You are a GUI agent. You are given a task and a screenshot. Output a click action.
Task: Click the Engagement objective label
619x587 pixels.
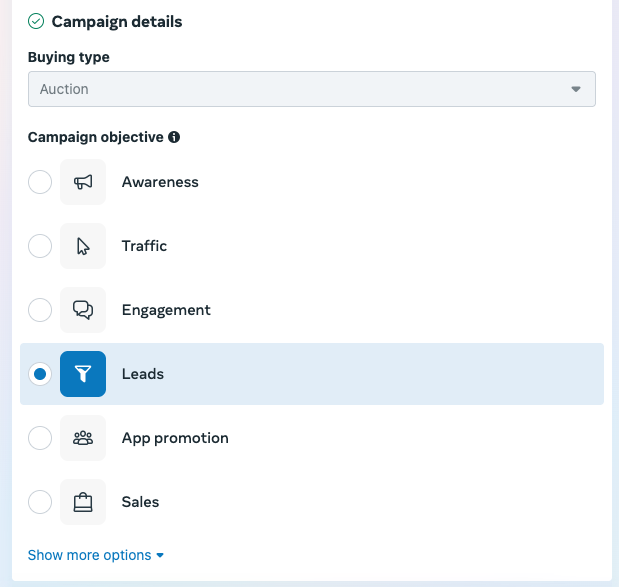(166, 310)
